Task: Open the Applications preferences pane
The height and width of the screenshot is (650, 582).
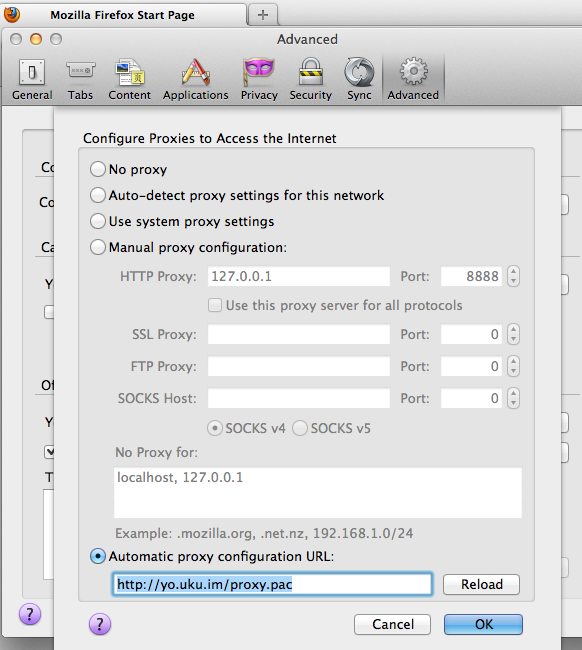Action: (195, 80)
